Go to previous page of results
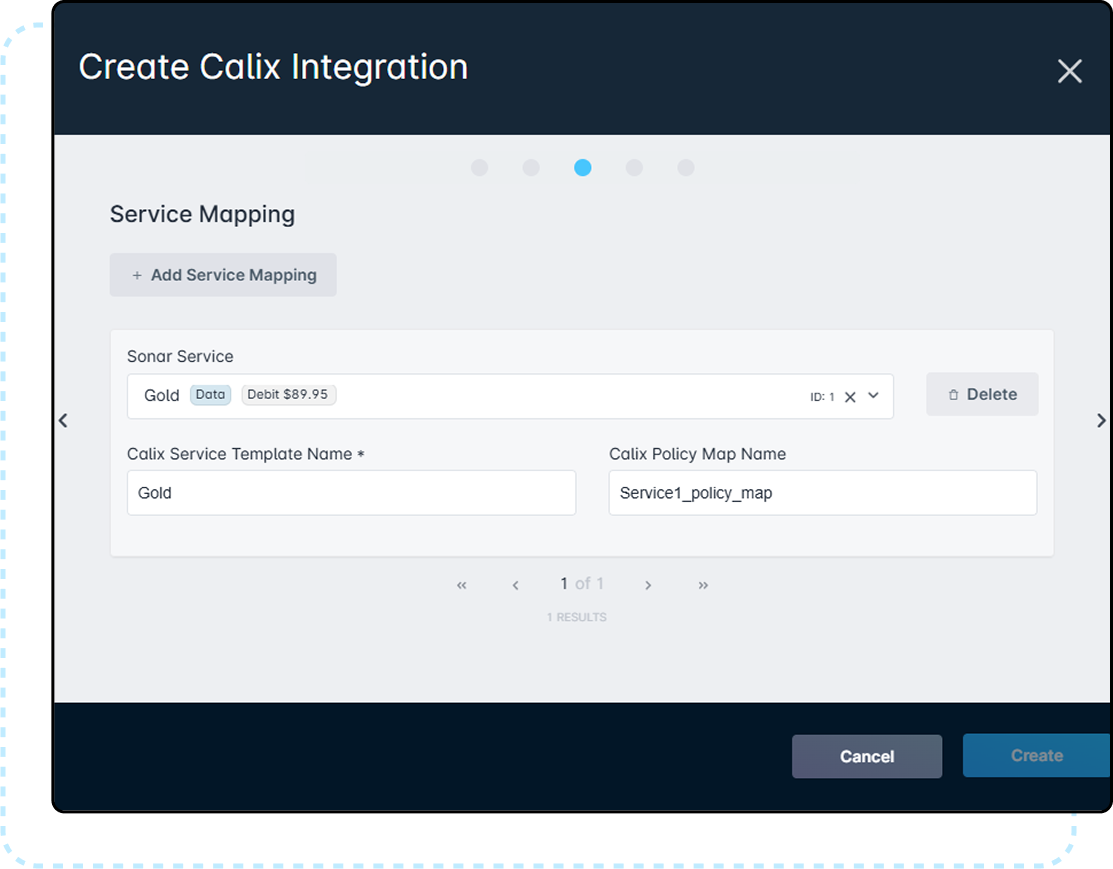The height and width of the screenshot is (869, 1113). [515, 585]
